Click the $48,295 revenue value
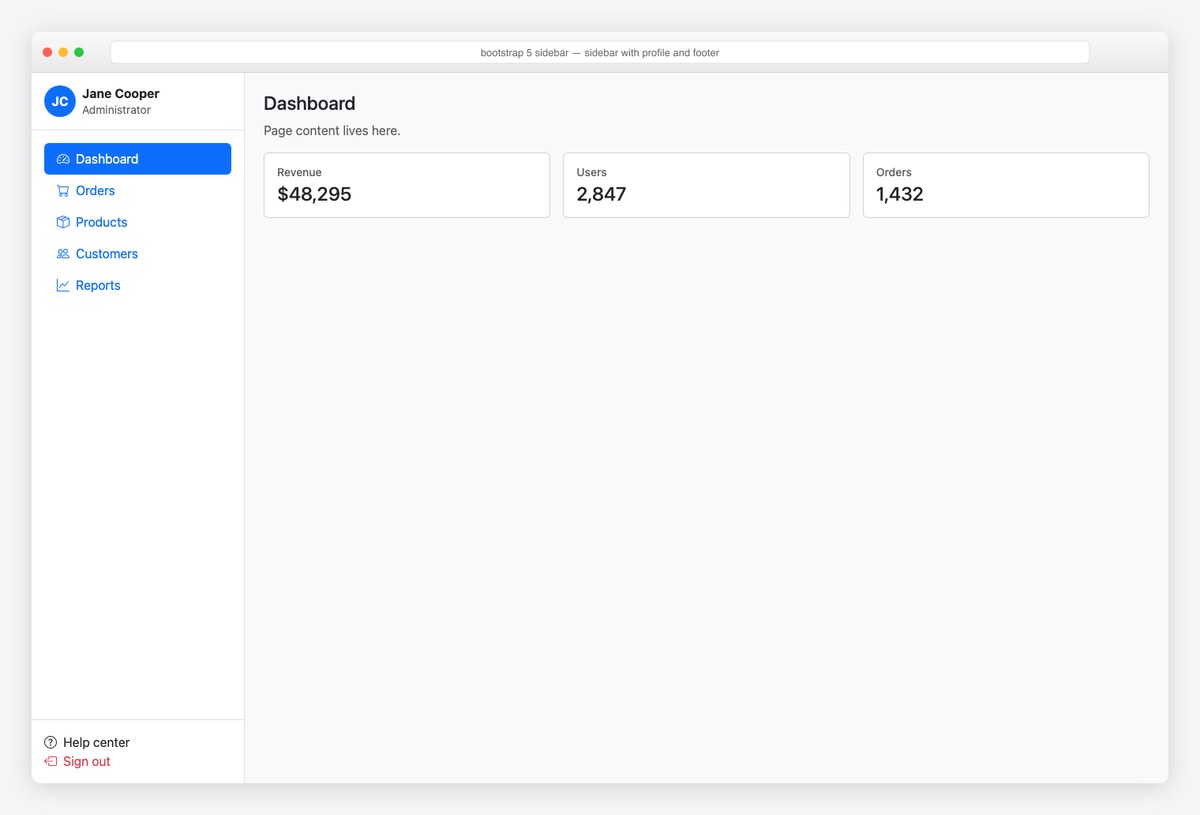 click(314, 194)
